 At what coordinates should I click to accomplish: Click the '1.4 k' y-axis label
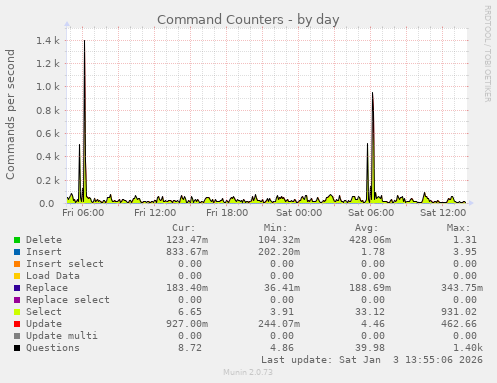tap(48, 41)
